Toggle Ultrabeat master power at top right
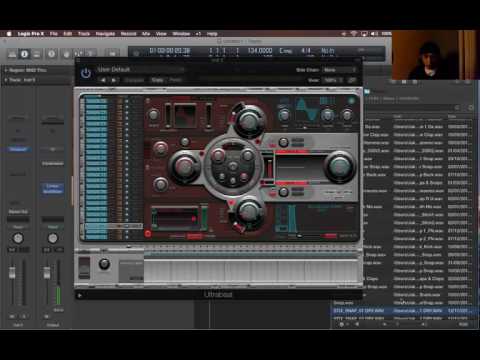480x360 pixels. click(x=351, y=100)
